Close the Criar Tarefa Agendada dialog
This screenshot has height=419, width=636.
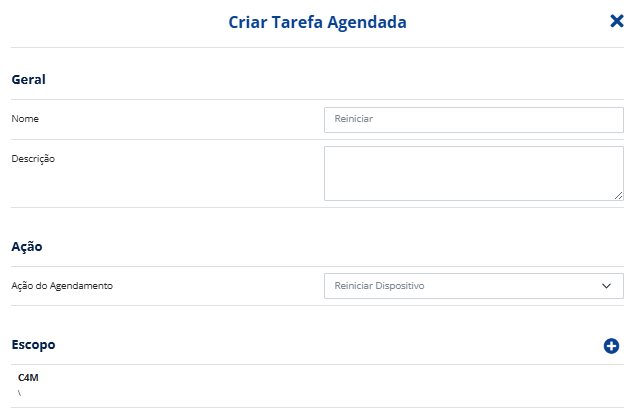616,21
